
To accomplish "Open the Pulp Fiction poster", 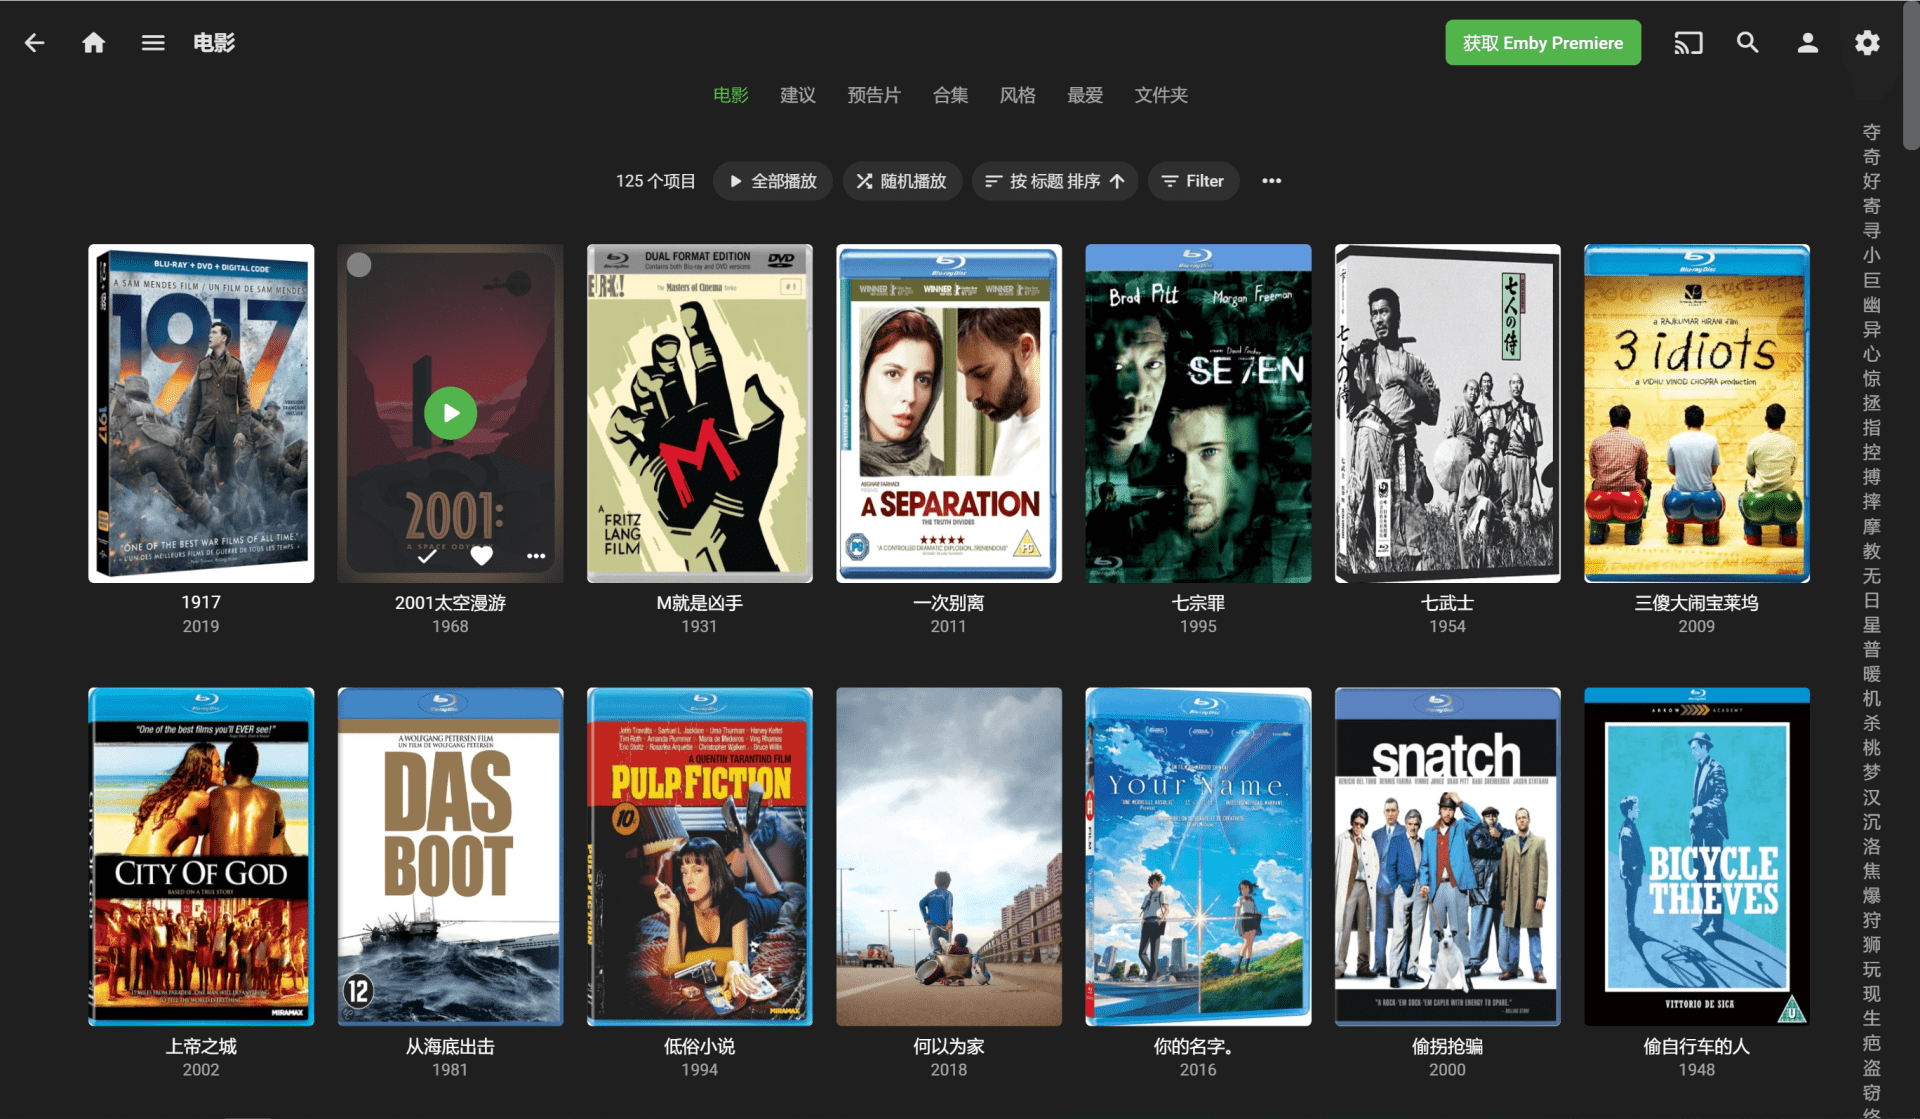I will pos(699,856).
